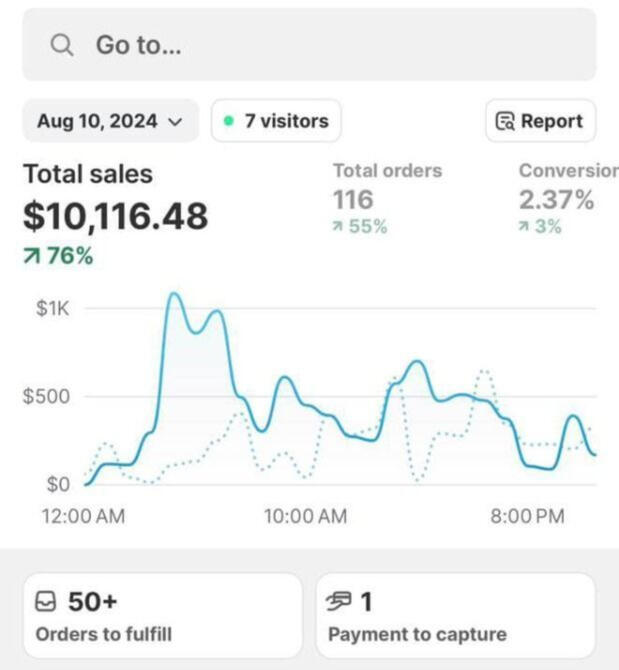This screenshot has width=619, height=670.
Task: Click the 55% orders increase arrow
Action: click(x=338, y=227)
